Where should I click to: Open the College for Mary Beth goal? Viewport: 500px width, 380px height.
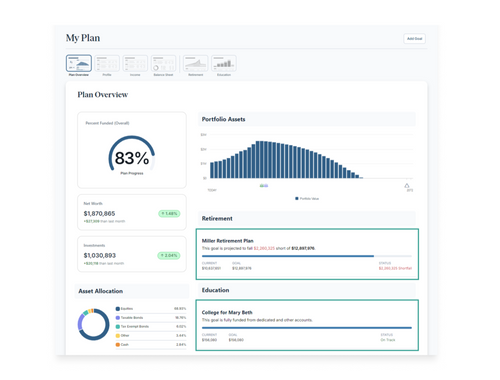click(x=307, y=325)
